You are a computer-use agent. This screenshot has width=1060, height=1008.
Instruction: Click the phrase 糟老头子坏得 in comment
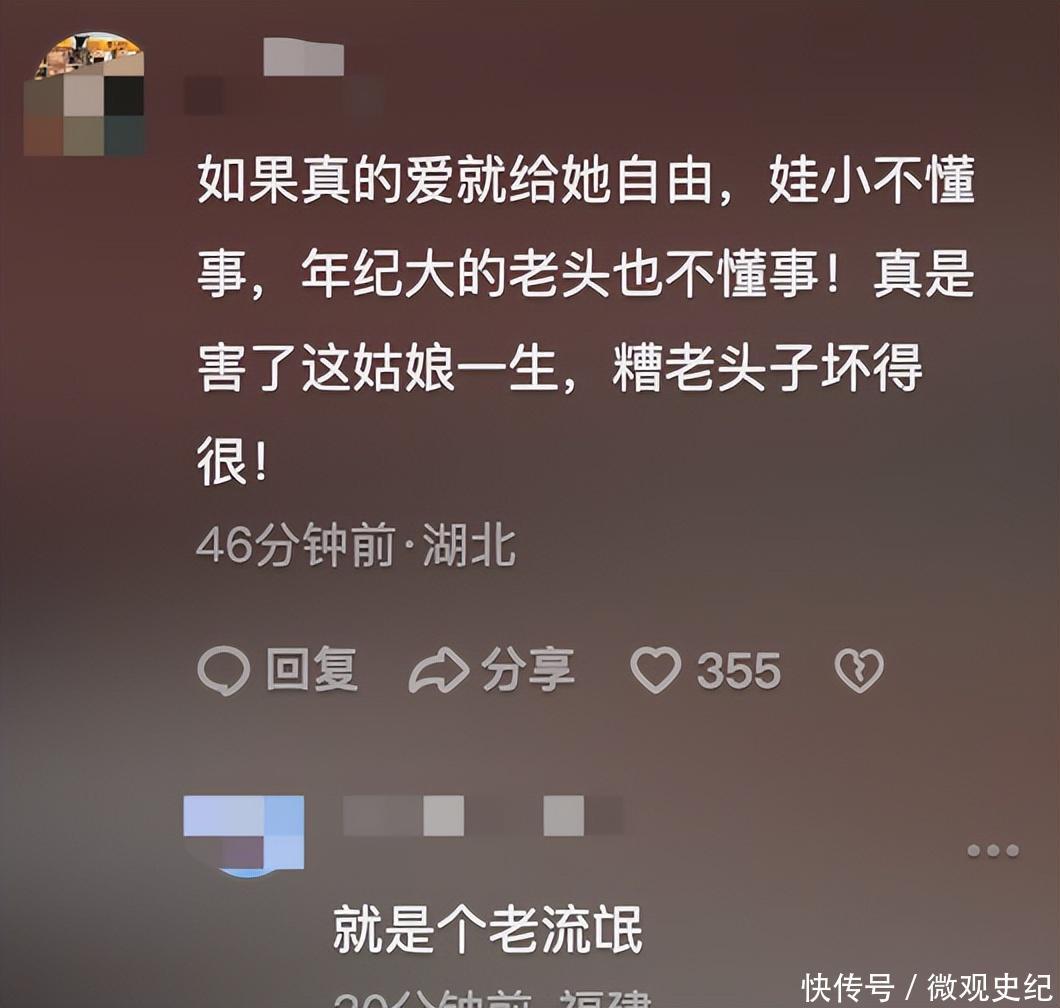767,368
